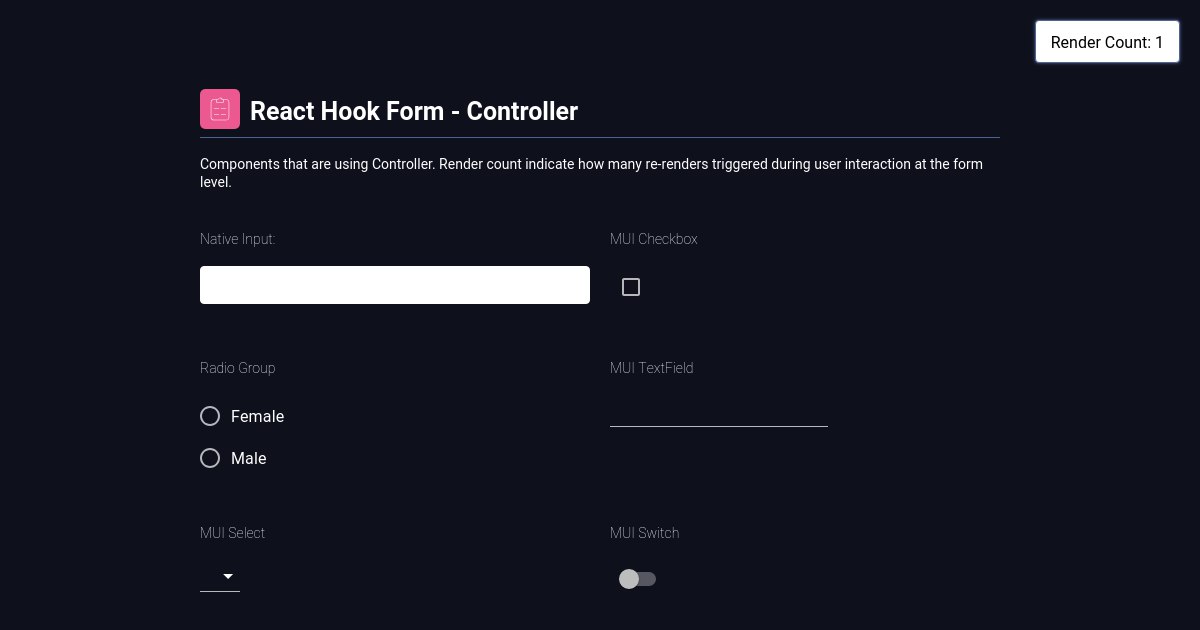
Task: Click the divider line under the heading
Action: click(x=600, y=137)
